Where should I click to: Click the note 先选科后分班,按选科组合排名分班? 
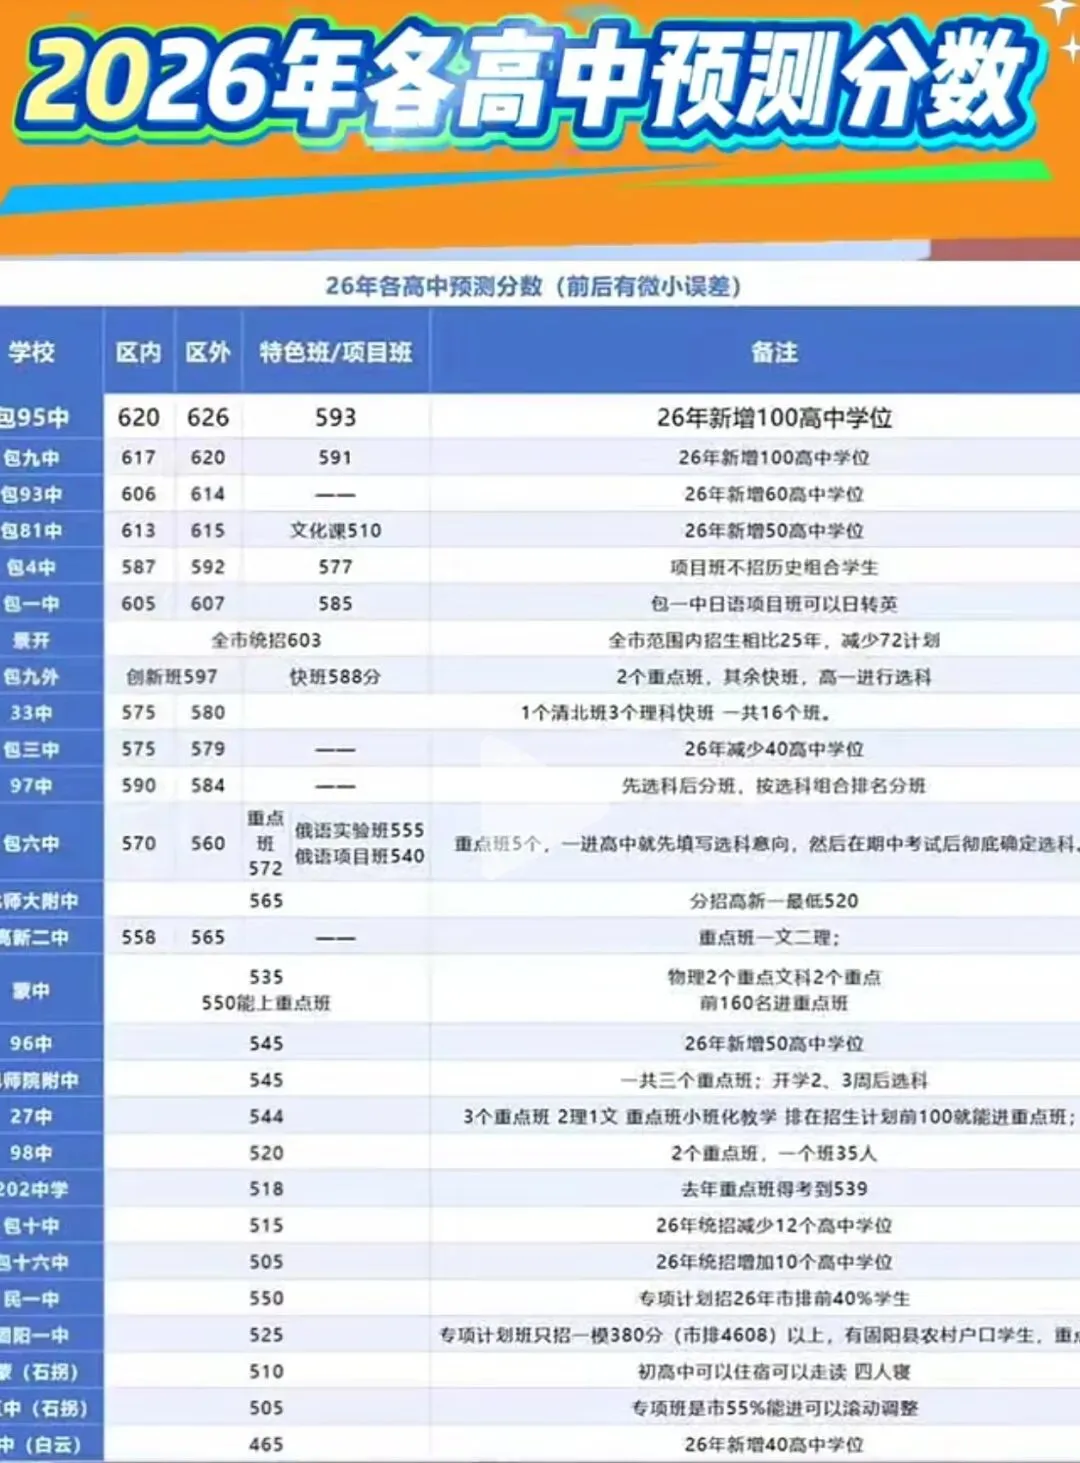click(774, 786)
